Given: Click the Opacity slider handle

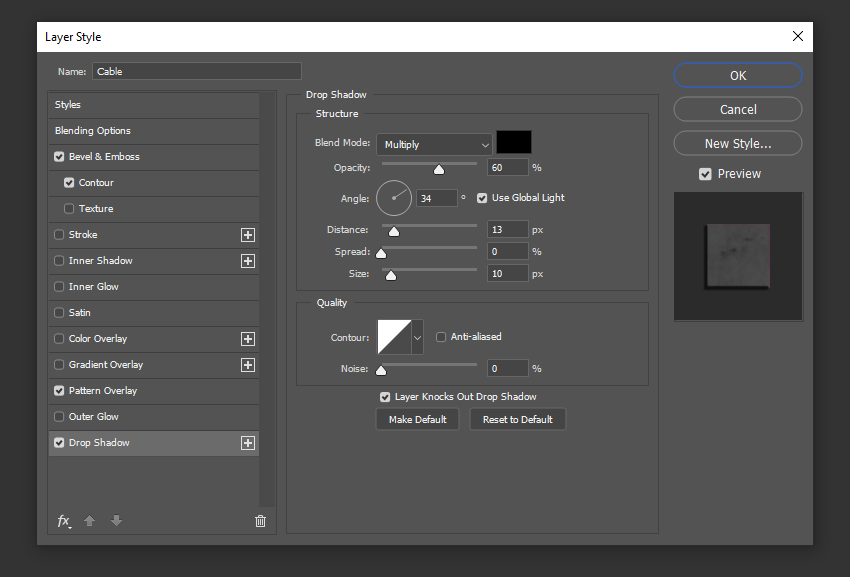Looking at the screenshot, I should [x=439, y=170].
